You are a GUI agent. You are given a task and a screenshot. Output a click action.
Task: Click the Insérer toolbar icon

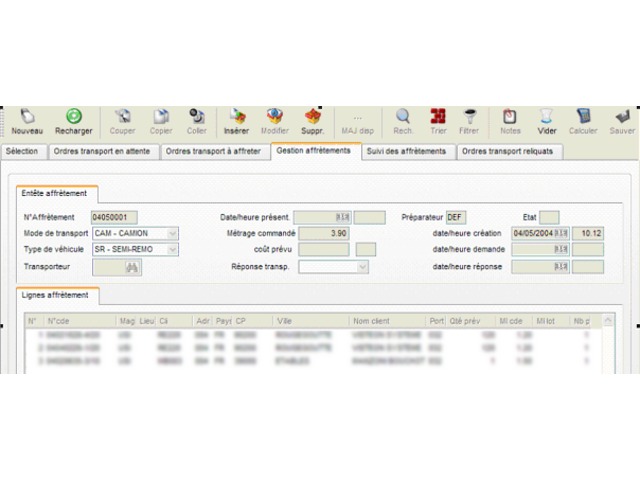pos(236,117)
